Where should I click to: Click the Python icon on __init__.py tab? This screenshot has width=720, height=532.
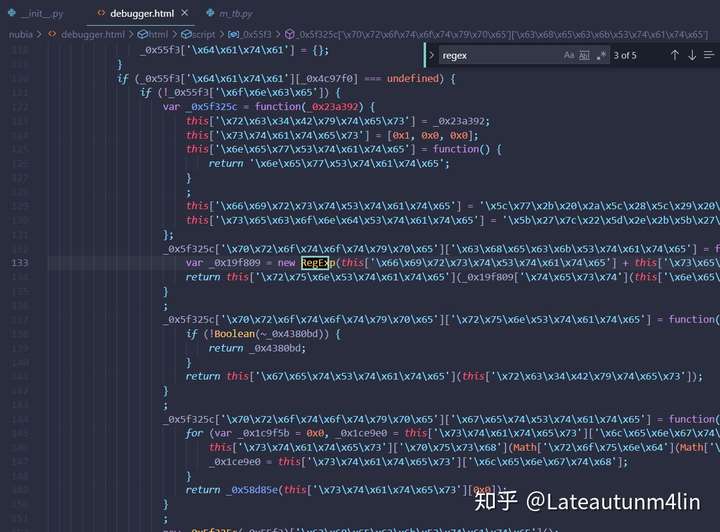point(12,13)
